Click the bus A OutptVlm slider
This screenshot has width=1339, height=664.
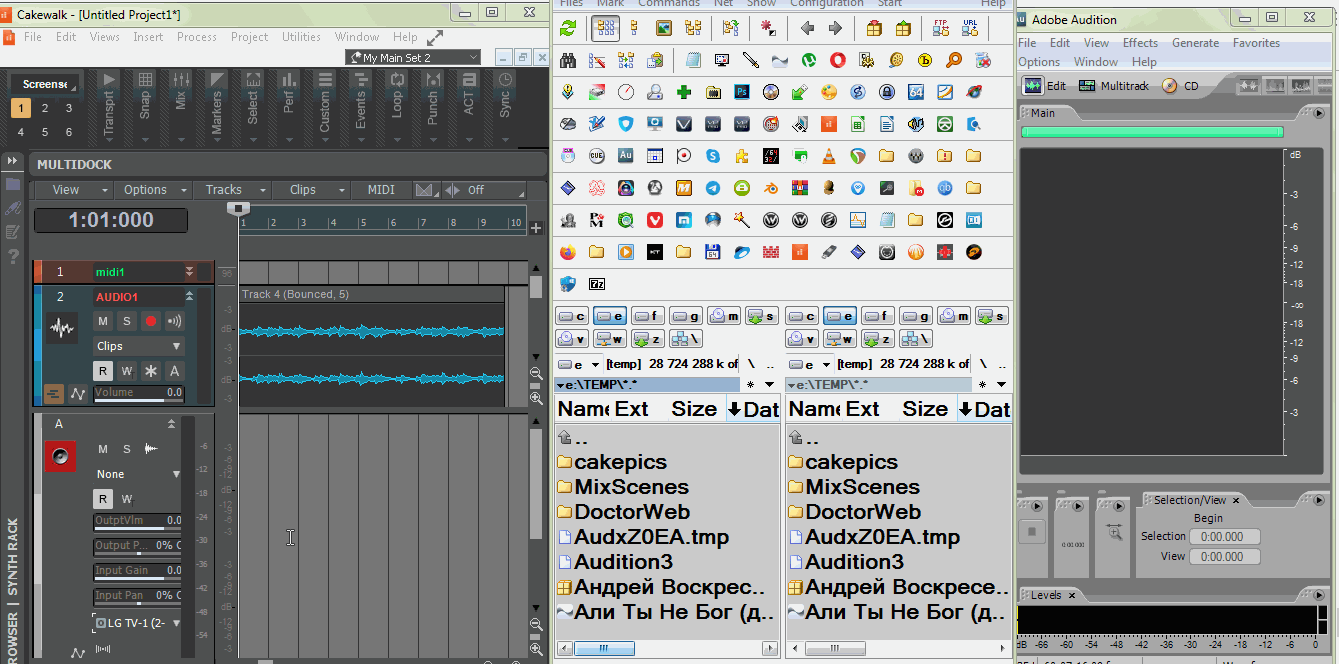pyautogui.click(x=138, y=521)
